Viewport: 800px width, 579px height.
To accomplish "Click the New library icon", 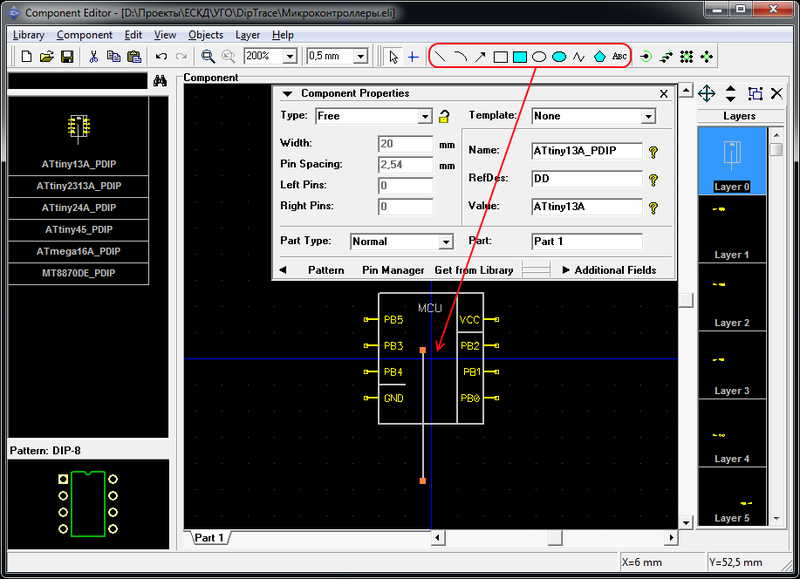I will (x=27, y=56).
